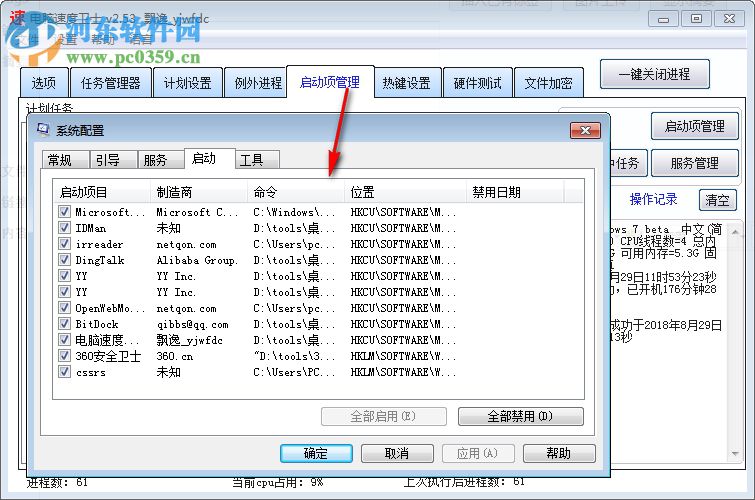Open the 文件加密 tab
The image size is (755, 500).
[548, 83]
